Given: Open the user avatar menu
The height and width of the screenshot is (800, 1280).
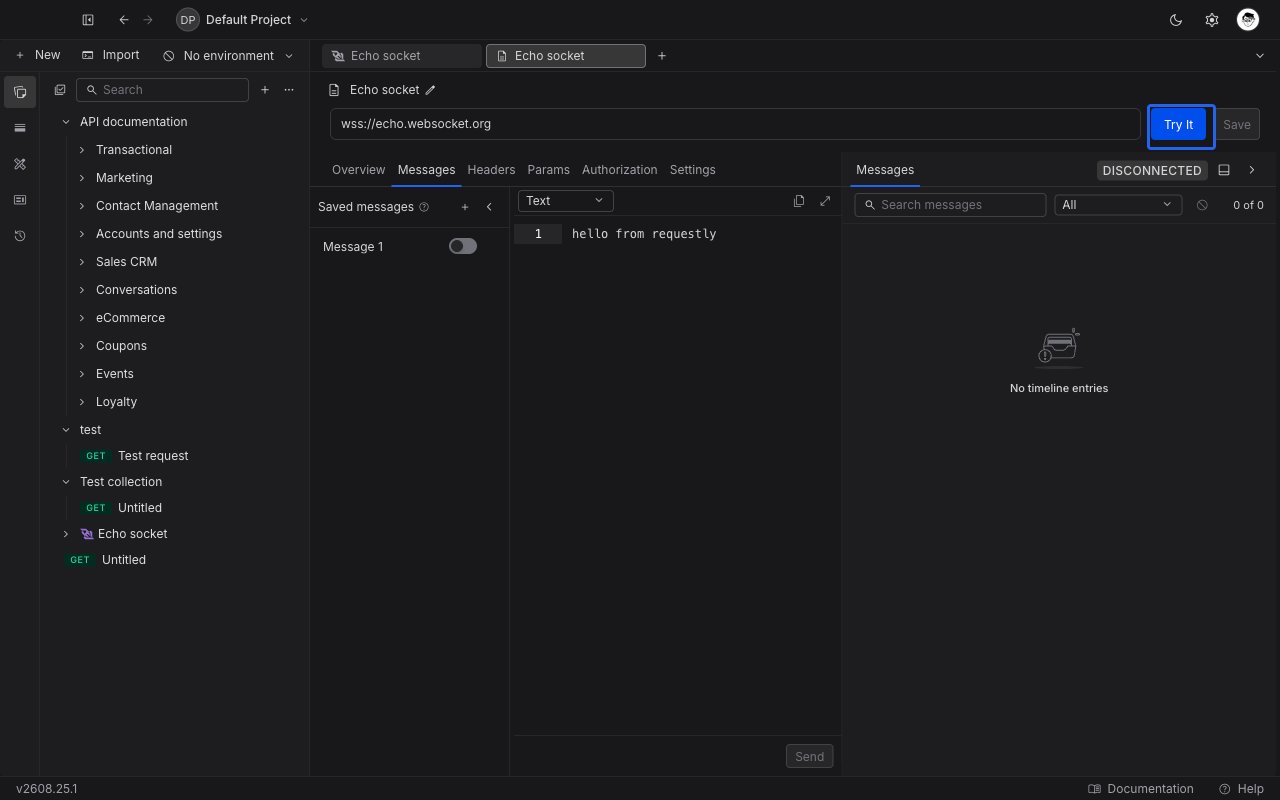Looking at the screenshot, I should coord(1247,20).
